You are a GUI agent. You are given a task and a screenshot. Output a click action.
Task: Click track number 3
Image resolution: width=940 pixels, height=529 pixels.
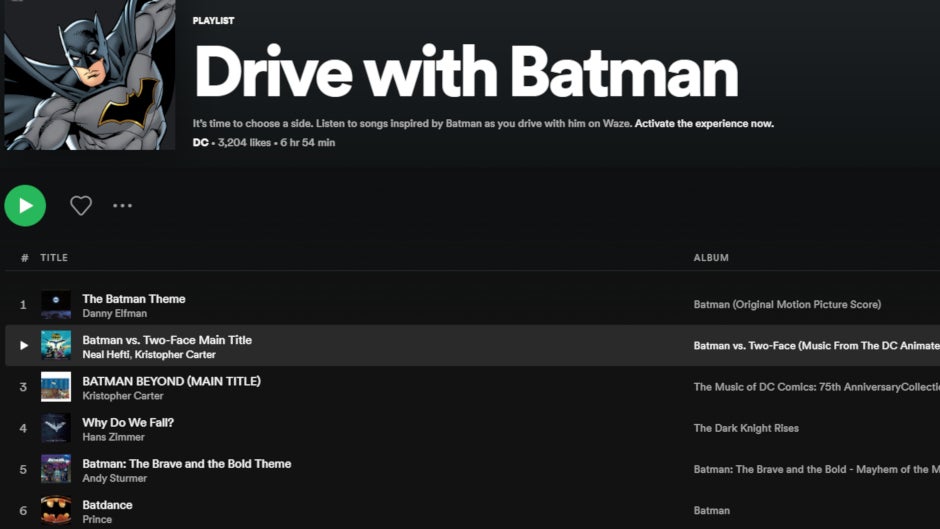coord(23,387)
